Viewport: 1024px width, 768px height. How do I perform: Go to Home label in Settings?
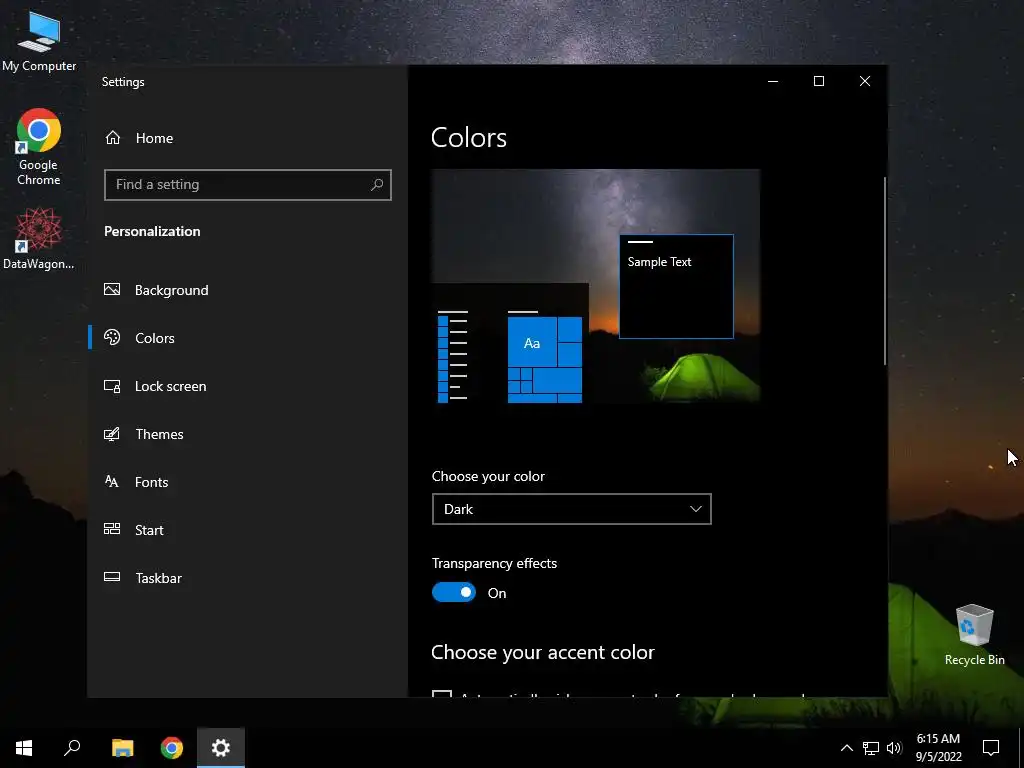154,138
